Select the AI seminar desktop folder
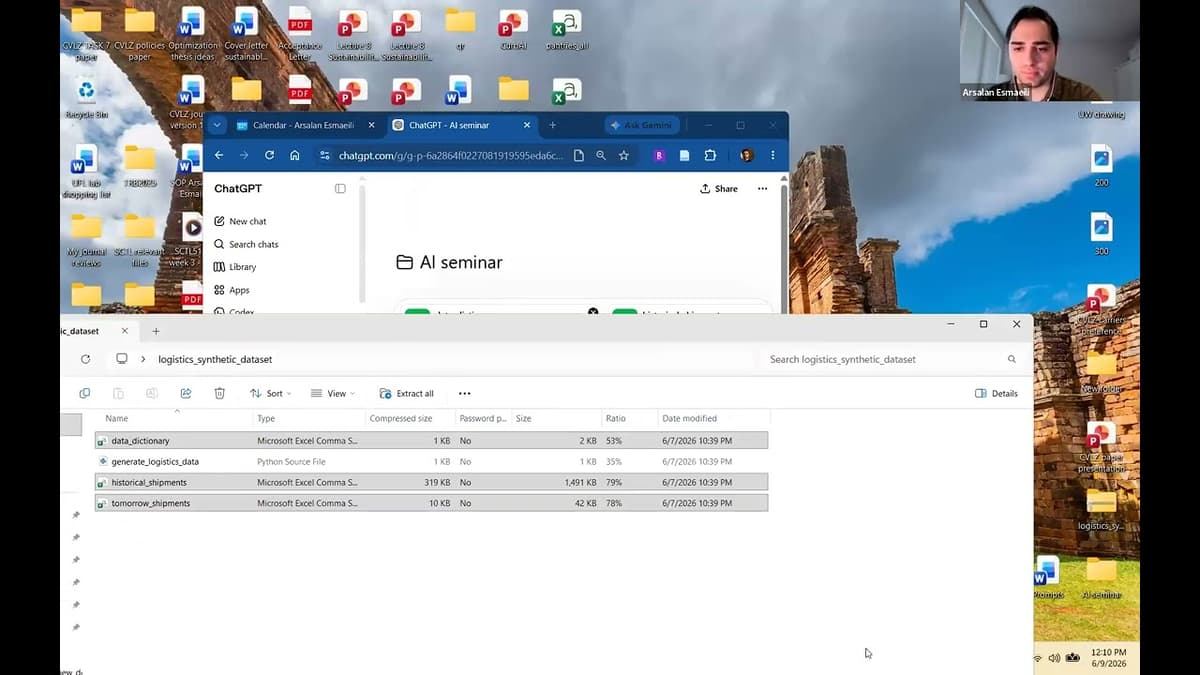Screen dimensions: 1200x675 point(1101,578)
